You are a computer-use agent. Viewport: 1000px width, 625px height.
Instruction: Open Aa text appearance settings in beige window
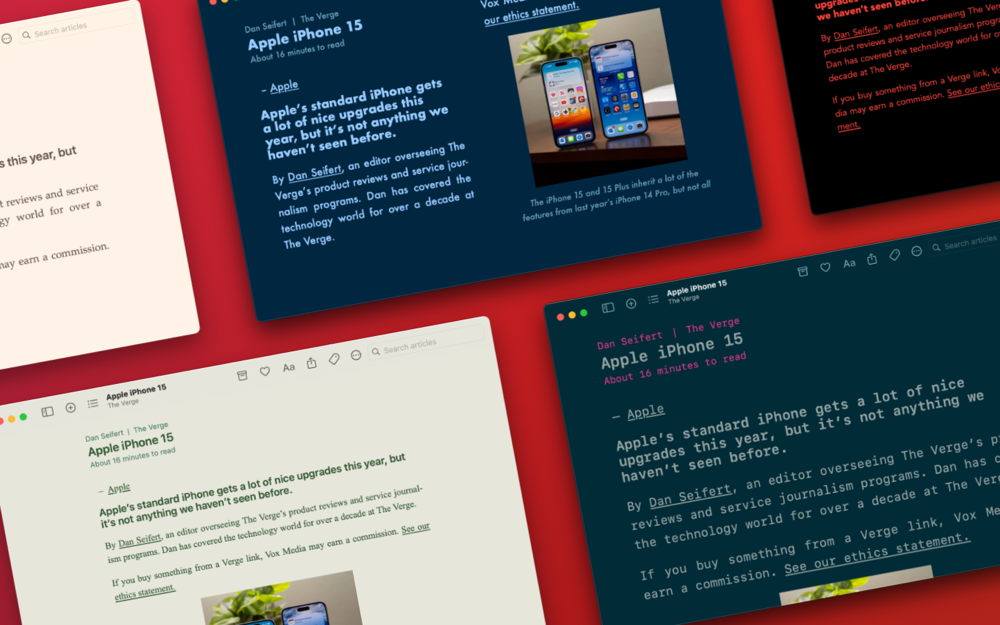coord(288,367)
